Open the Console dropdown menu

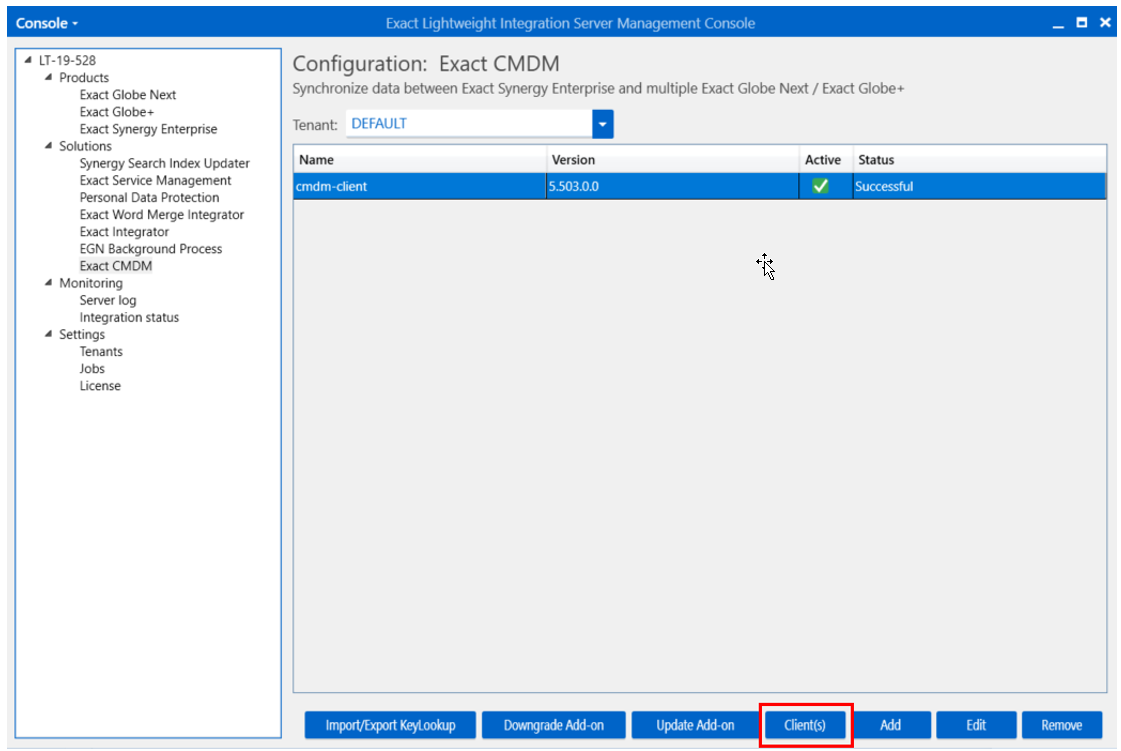47,23
